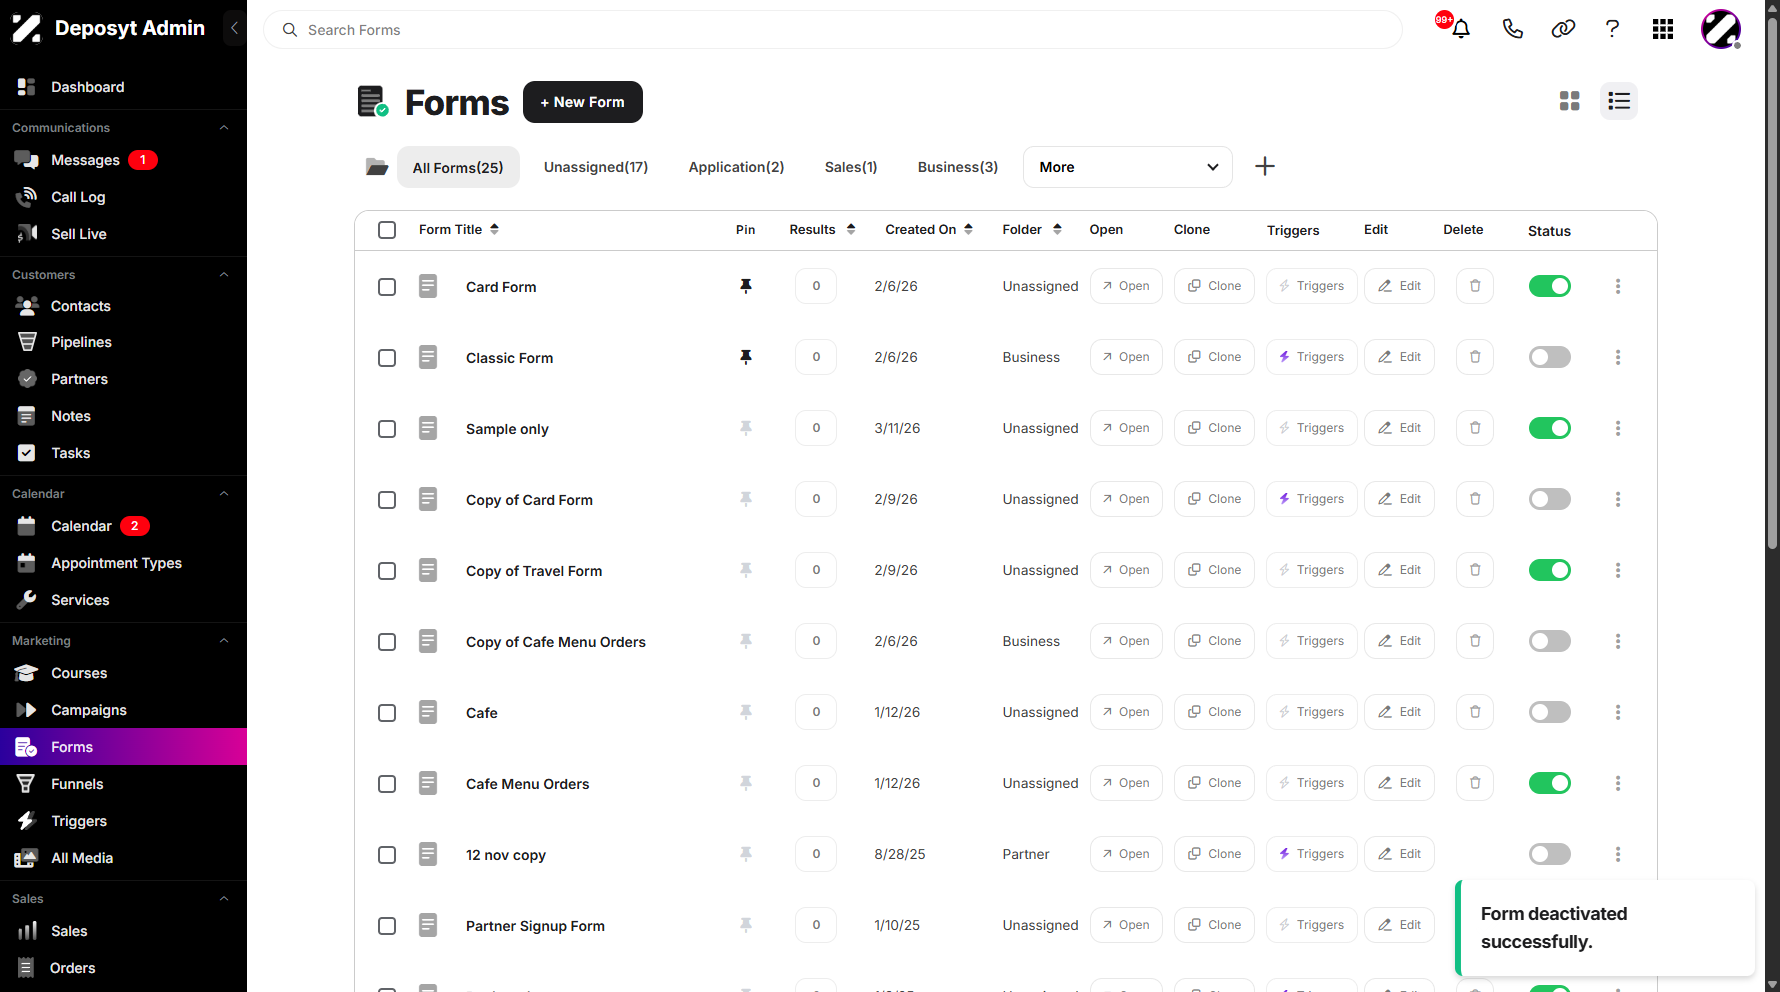Click the New Form button
Screen dimensions: 1780x992
tap(583, 102)
